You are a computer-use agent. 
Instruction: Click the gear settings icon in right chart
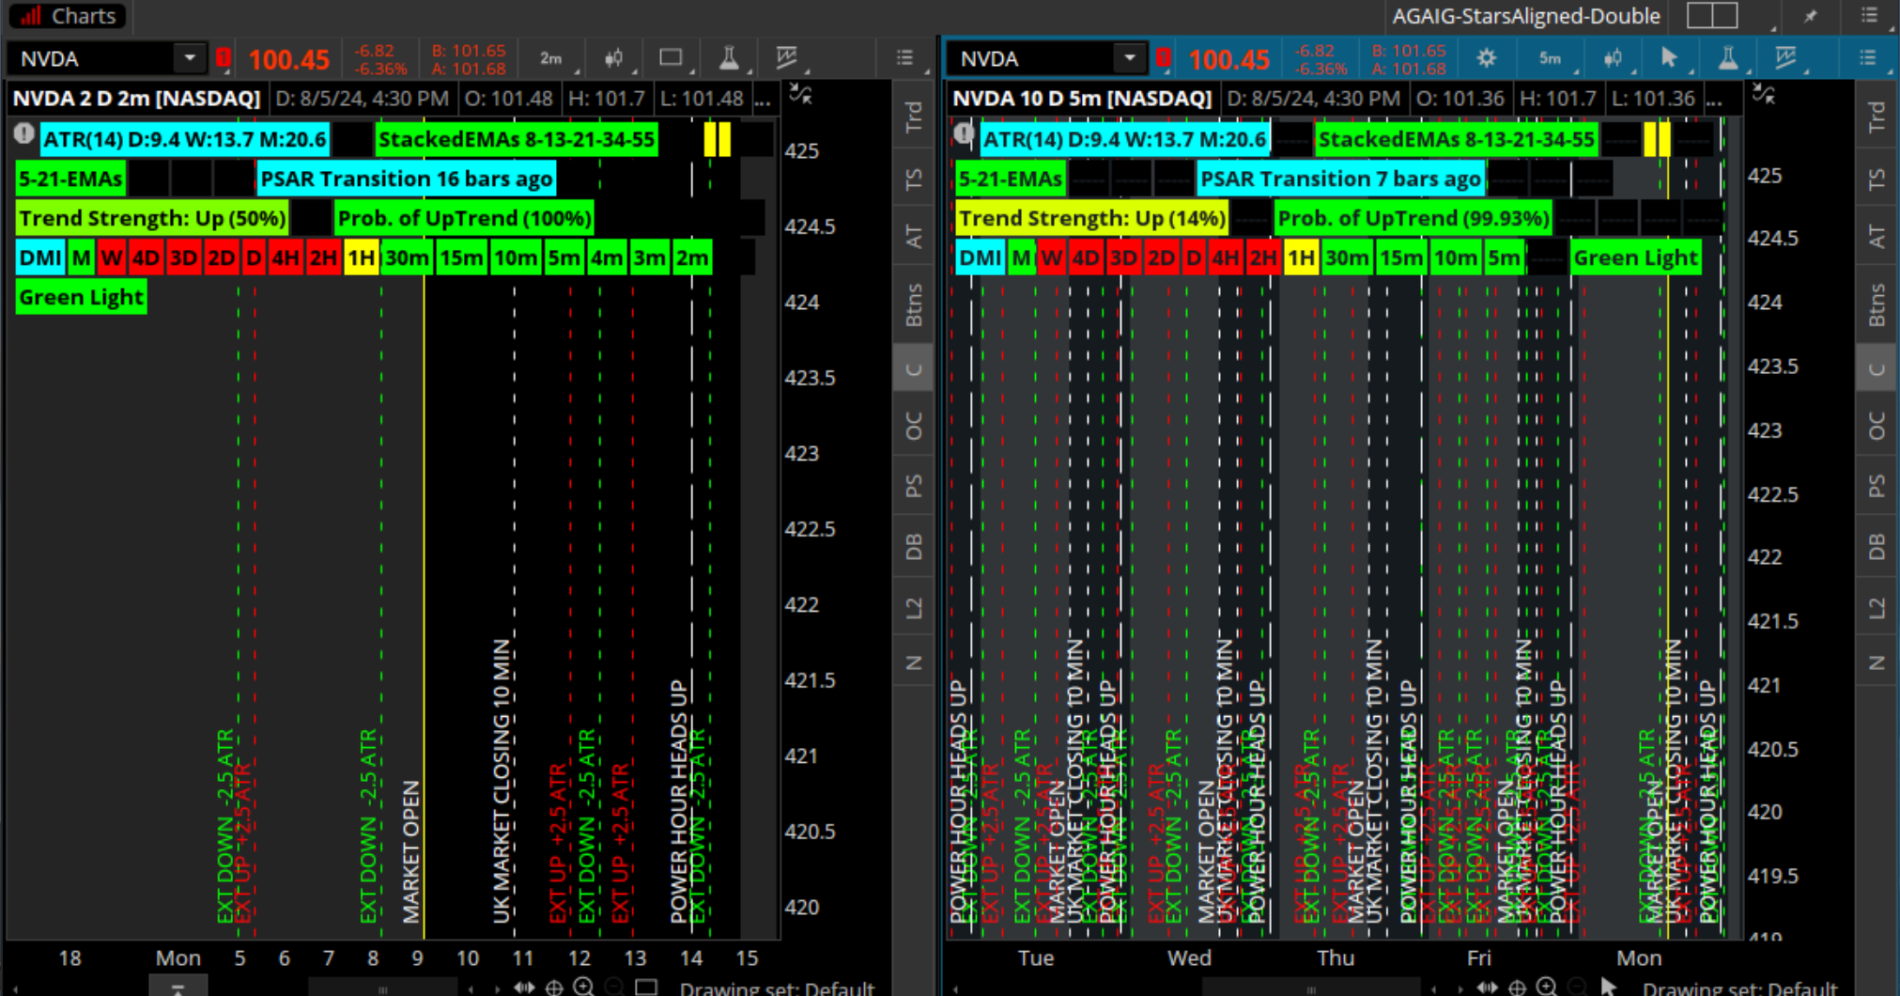(1486, 59)
